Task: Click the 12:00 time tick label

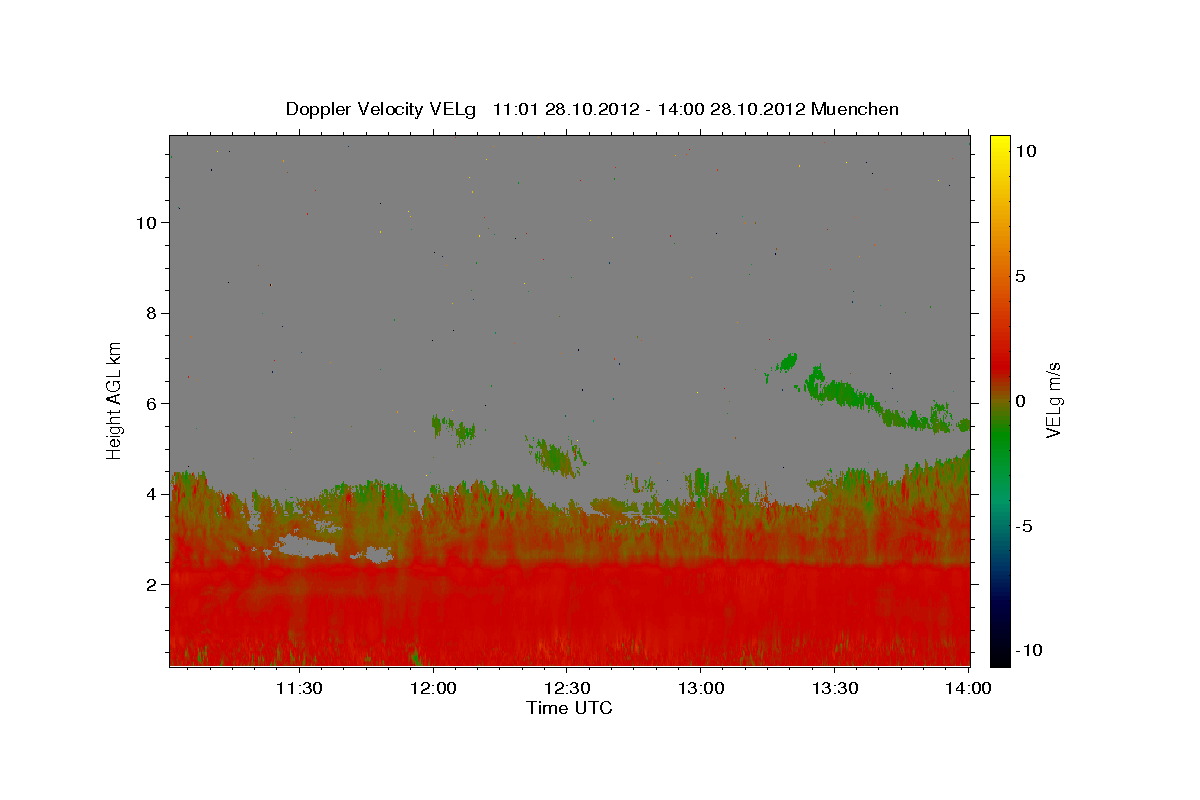Action: pos(432,689)
